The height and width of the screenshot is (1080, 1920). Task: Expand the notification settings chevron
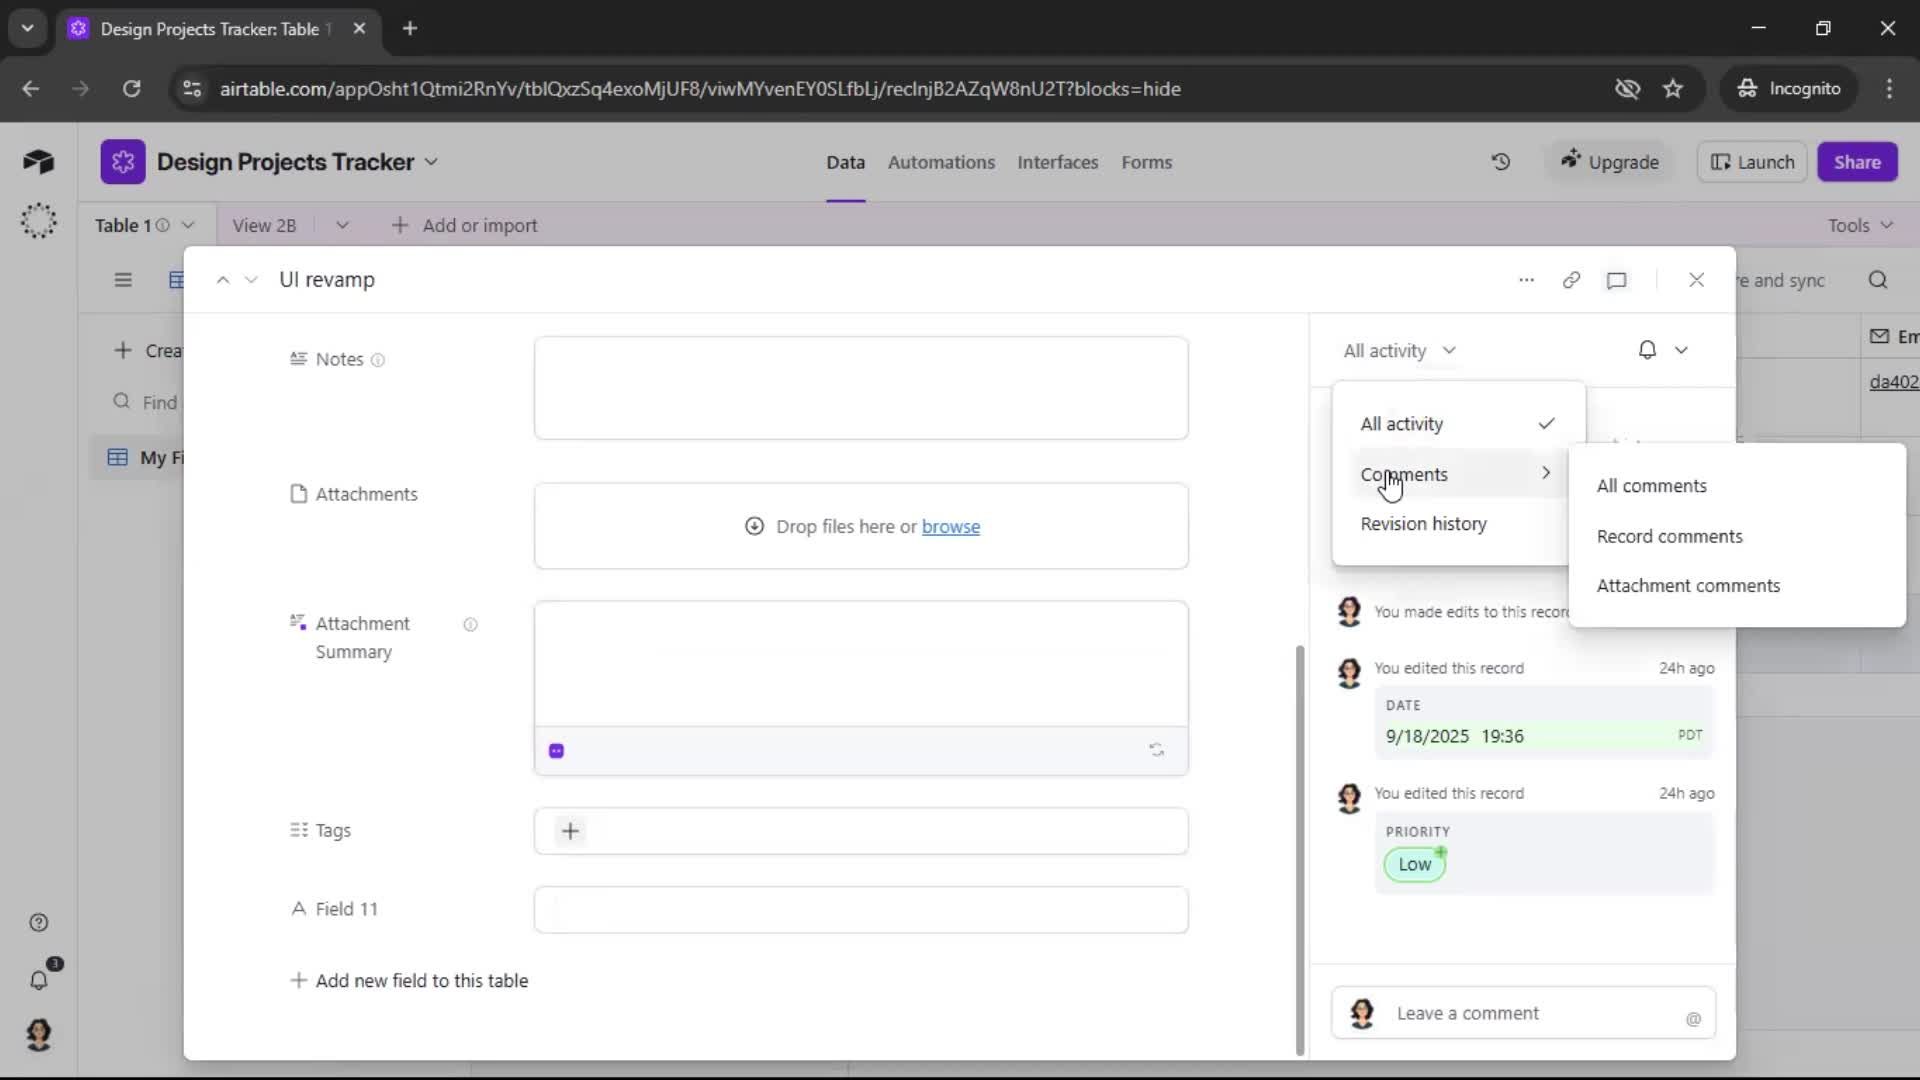(1681, 350)
